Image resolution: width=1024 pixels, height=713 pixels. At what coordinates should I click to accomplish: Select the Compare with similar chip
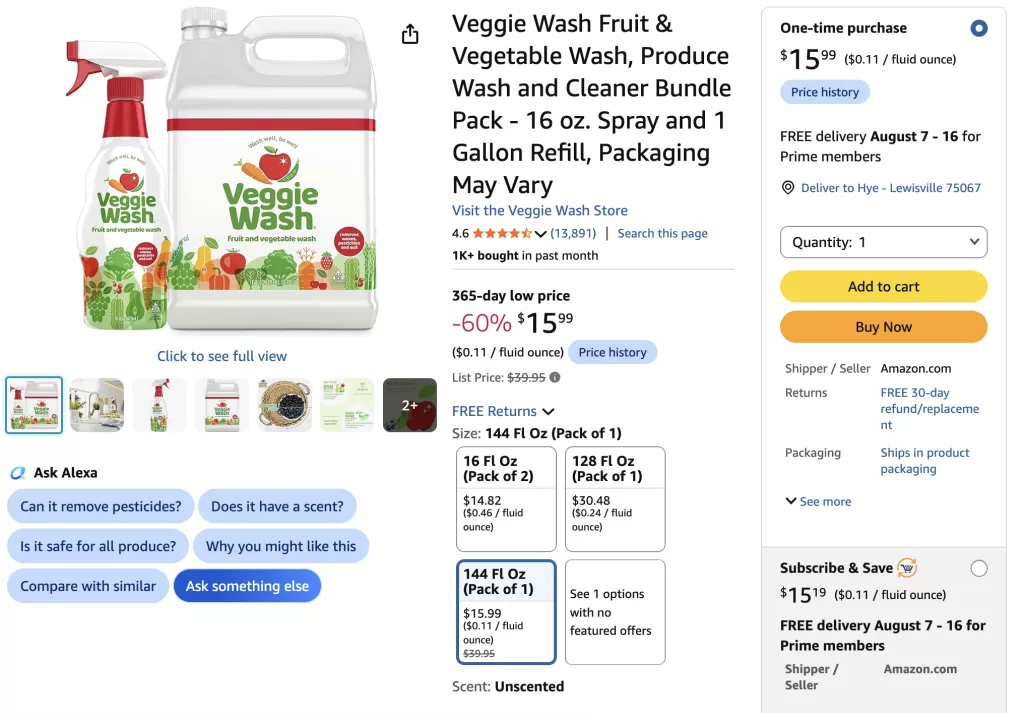point(88,586)
